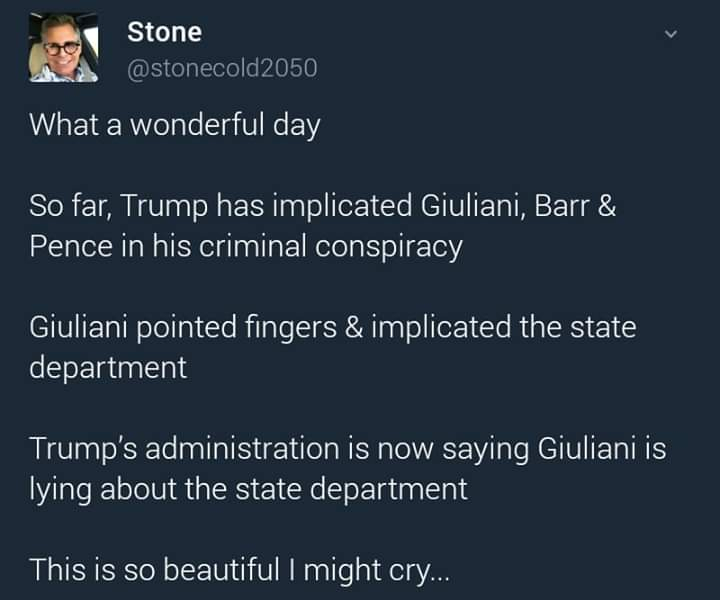720x600 pixels.
Task: Click the ellipsis after "cry"
Action: coord(440,572)
